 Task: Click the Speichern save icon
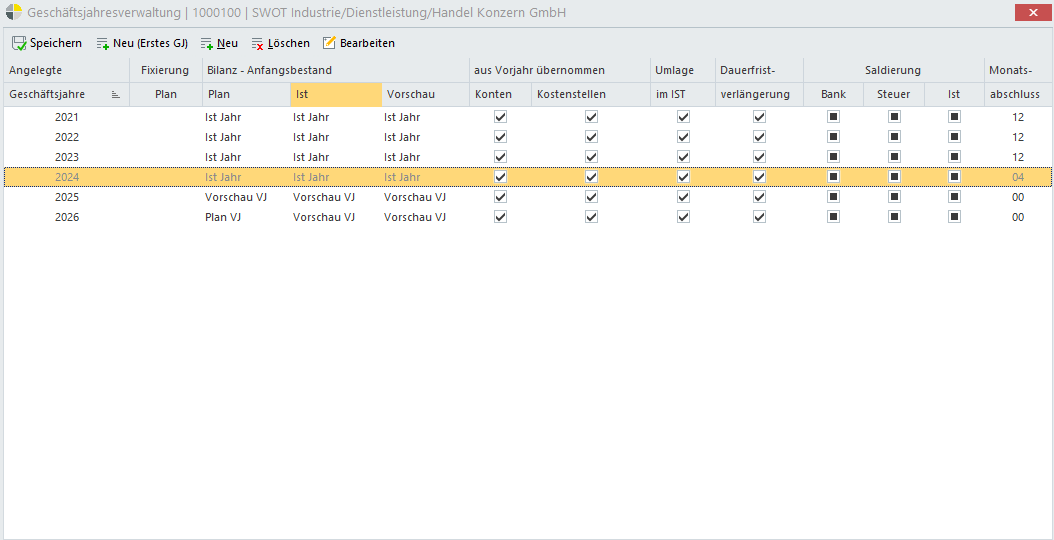coord(19,44)
